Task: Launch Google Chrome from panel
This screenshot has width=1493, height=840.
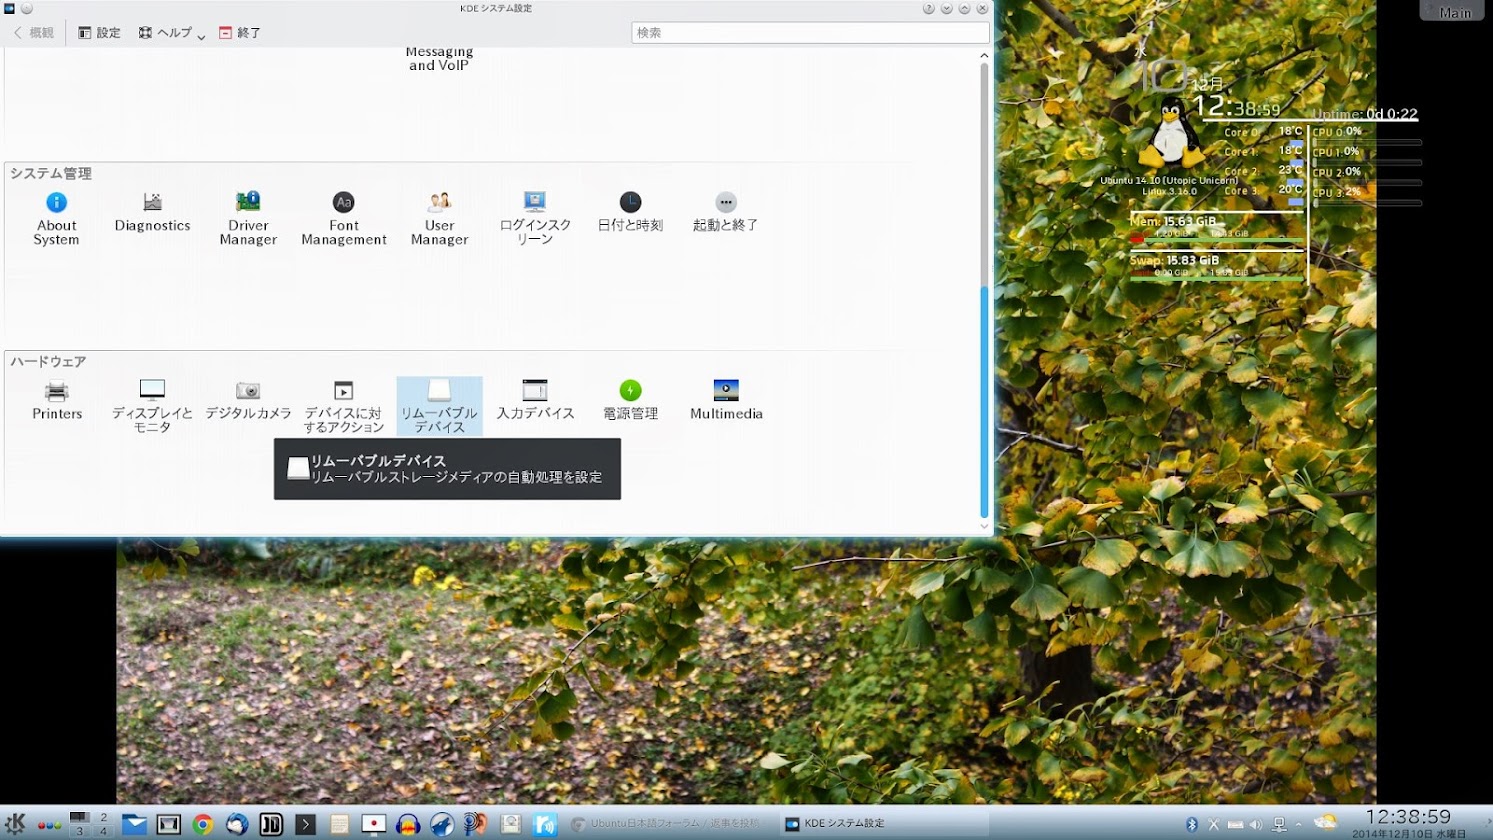Action: coord(203,824)
